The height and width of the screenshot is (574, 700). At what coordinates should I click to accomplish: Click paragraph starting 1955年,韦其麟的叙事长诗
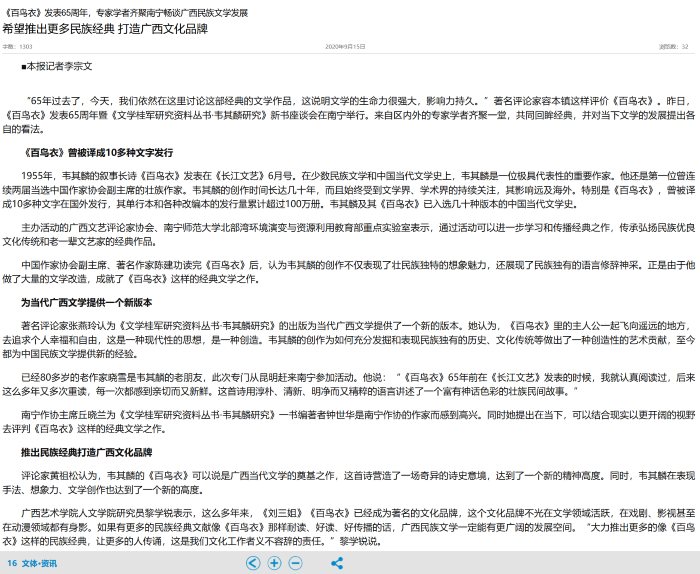349,190
